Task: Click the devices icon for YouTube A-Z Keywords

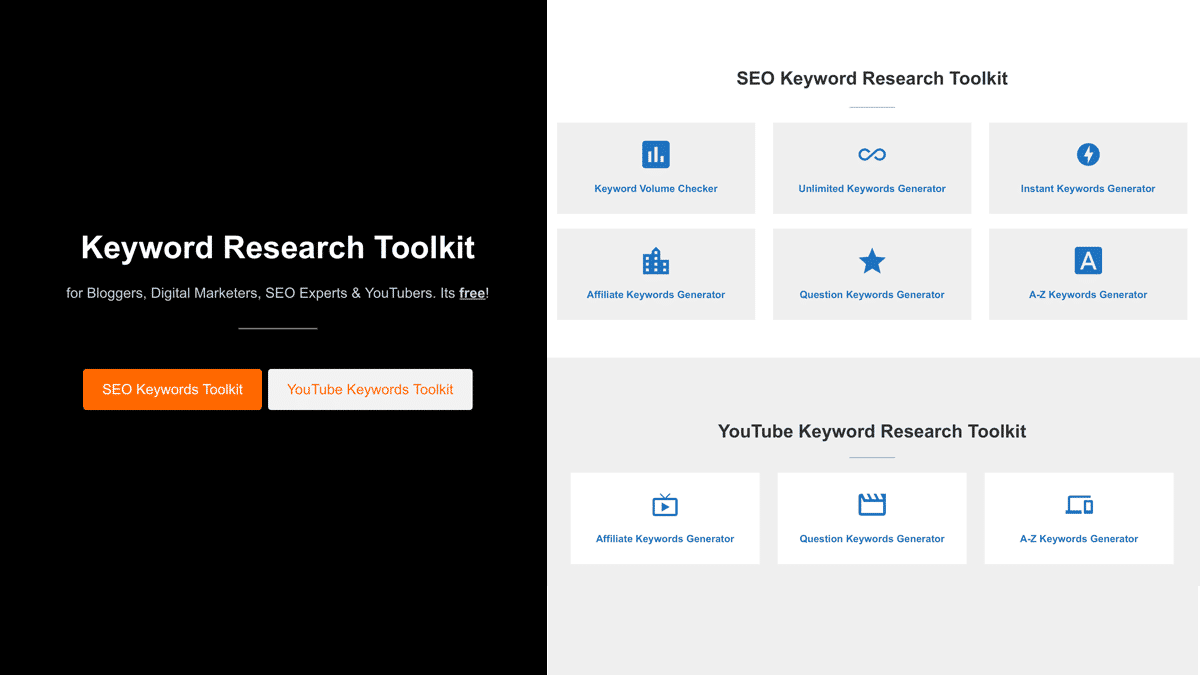Action: point(1079,505)
